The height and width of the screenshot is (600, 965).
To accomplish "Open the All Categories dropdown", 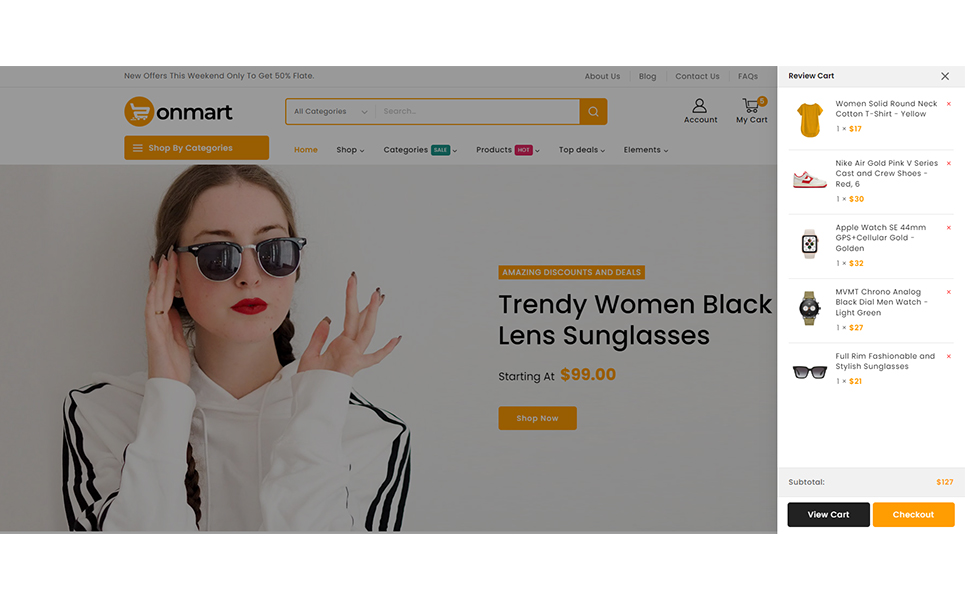I will (330, 111).
